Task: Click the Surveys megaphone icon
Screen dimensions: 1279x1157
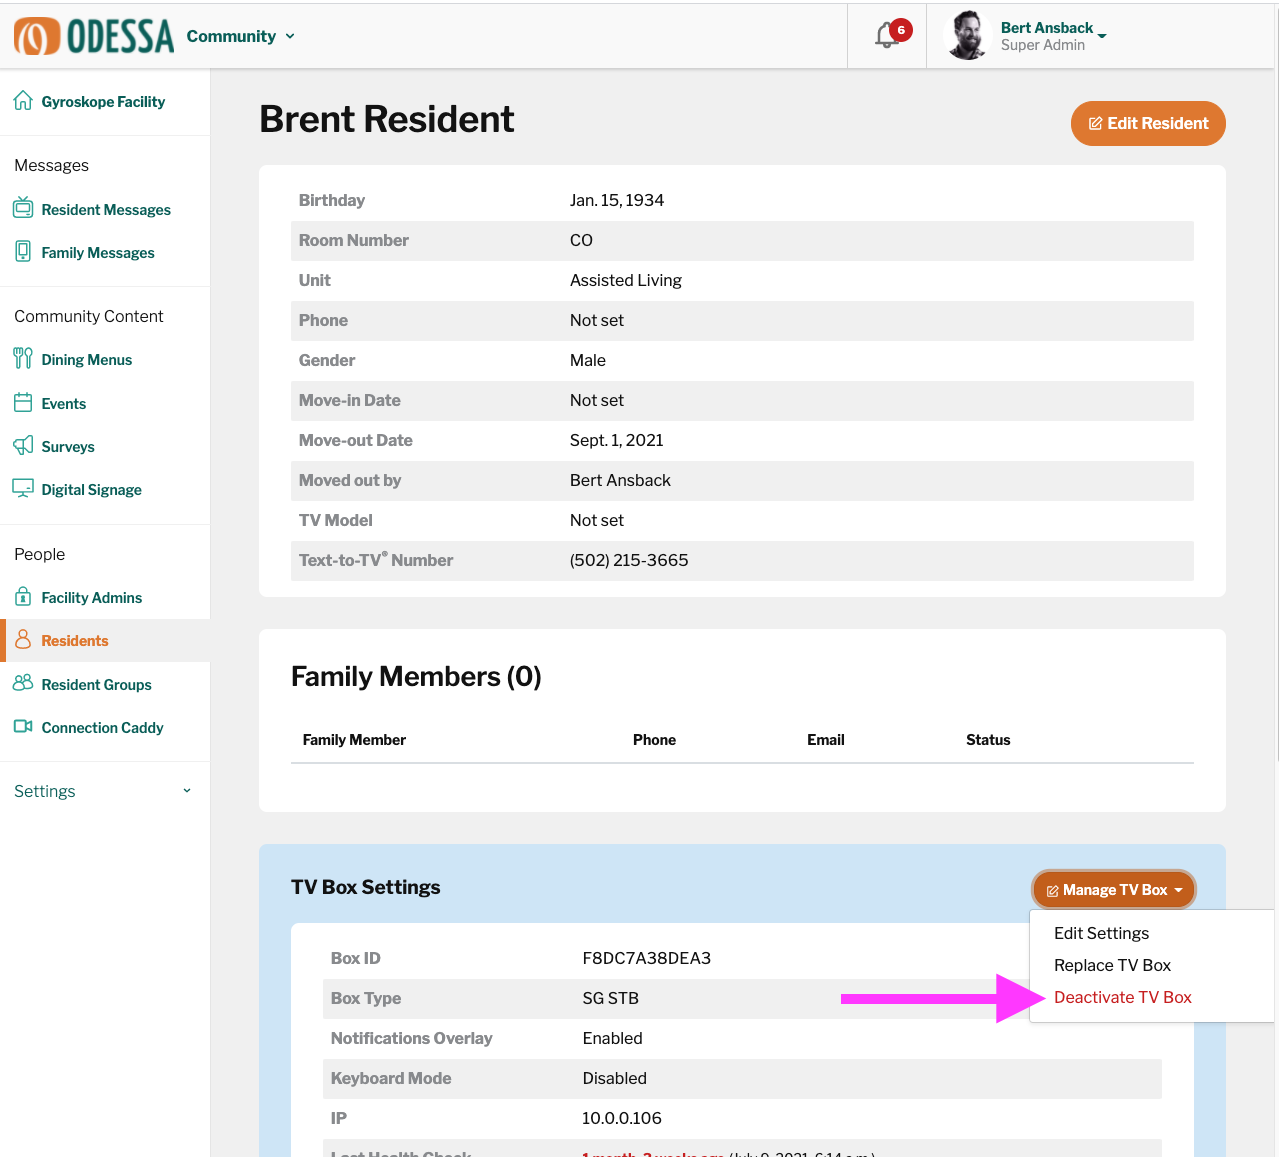Action: [x=23, y=445]
